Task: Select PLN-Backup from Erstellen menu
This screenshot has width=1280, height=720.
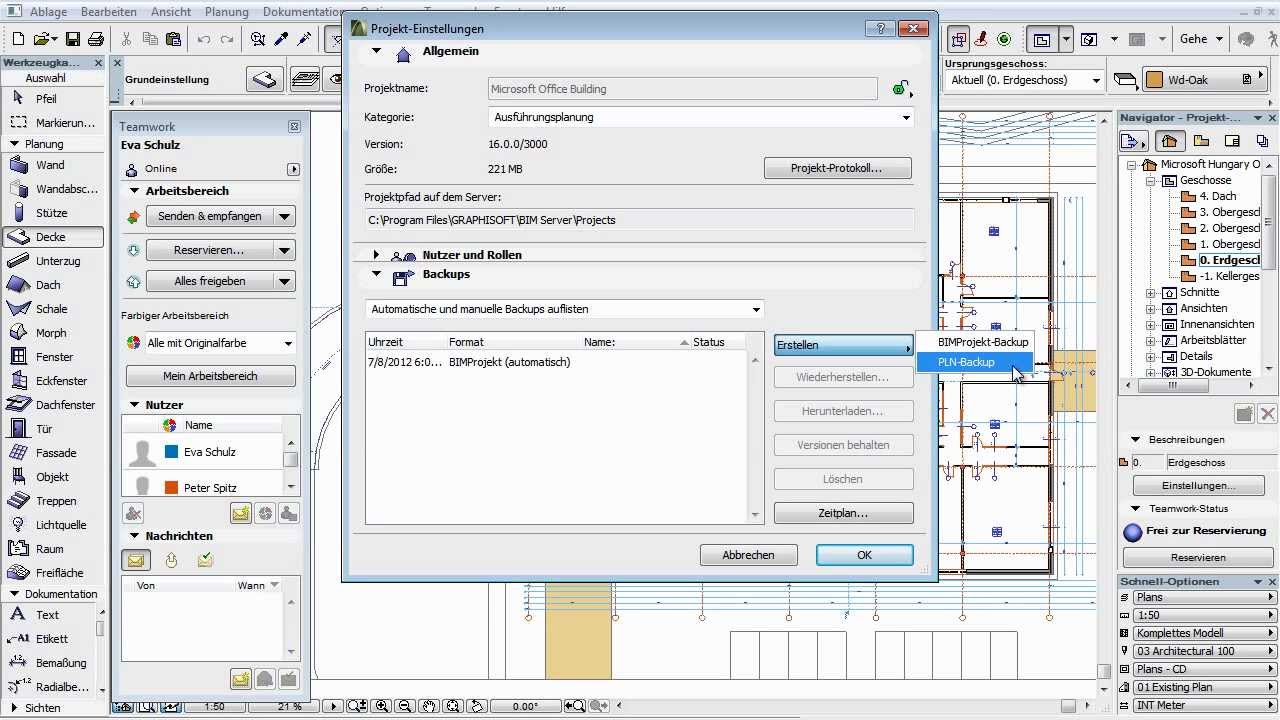Action: [x=974, y=362]
